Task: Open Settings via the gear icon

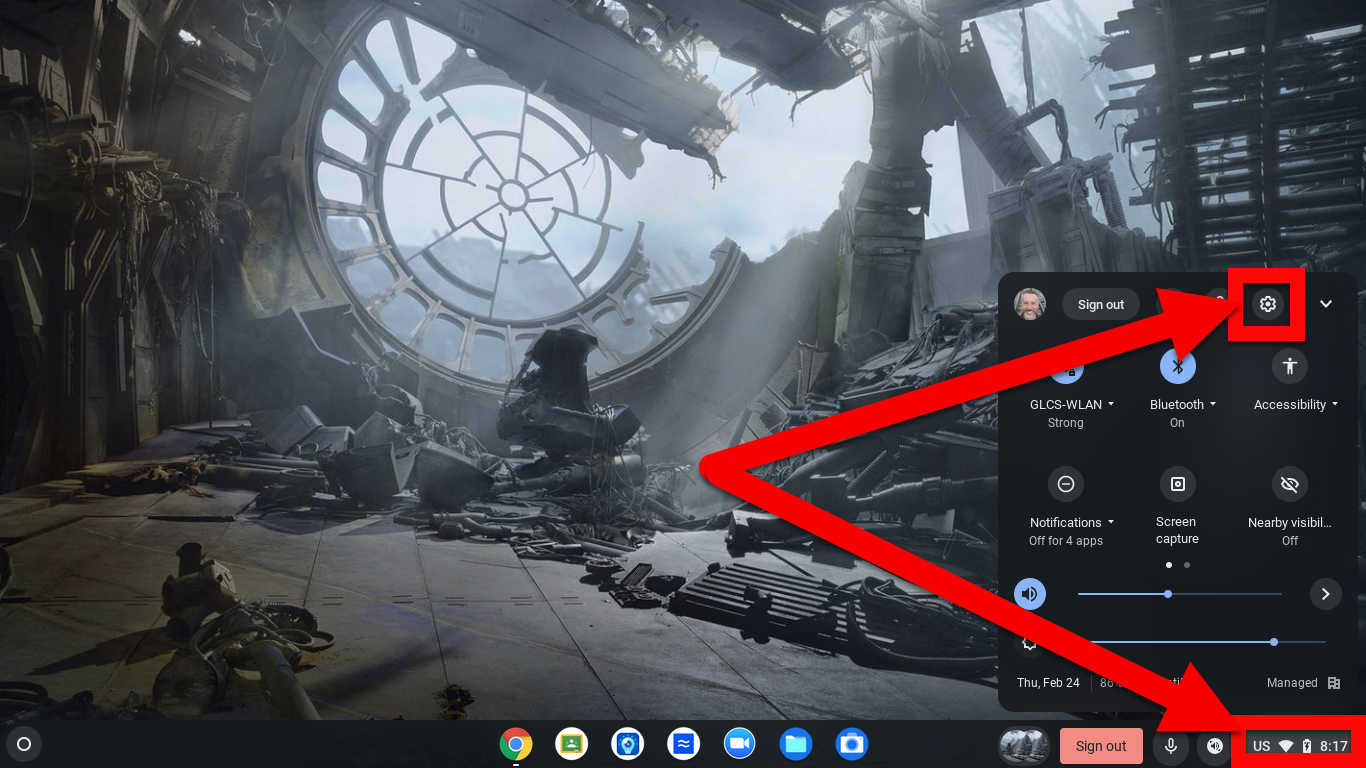Action: tap(1268, 304)
